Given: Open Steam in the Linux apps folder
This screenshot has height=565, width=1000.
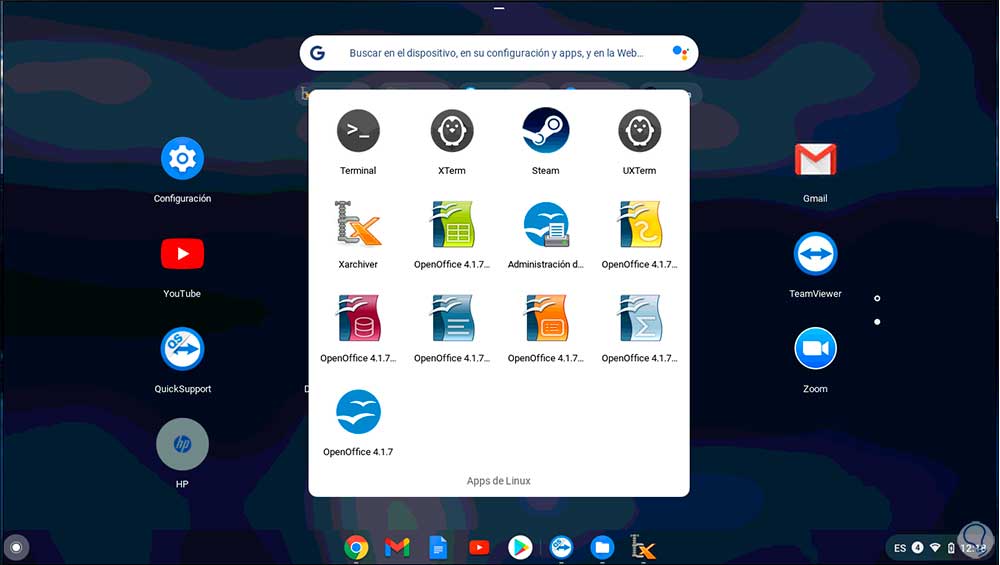Looking at the screenshot, I should (545, 131).
